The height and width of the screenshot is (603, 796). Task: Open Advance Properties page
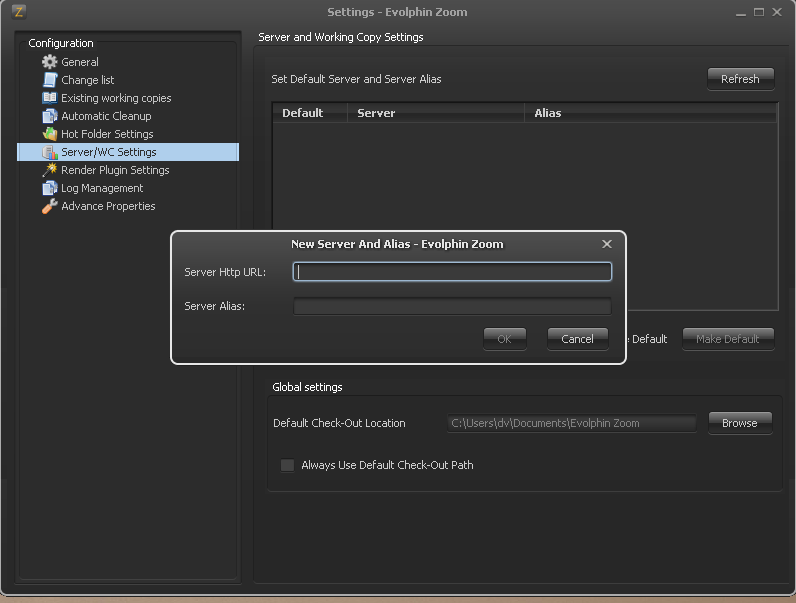pos(108,206)
